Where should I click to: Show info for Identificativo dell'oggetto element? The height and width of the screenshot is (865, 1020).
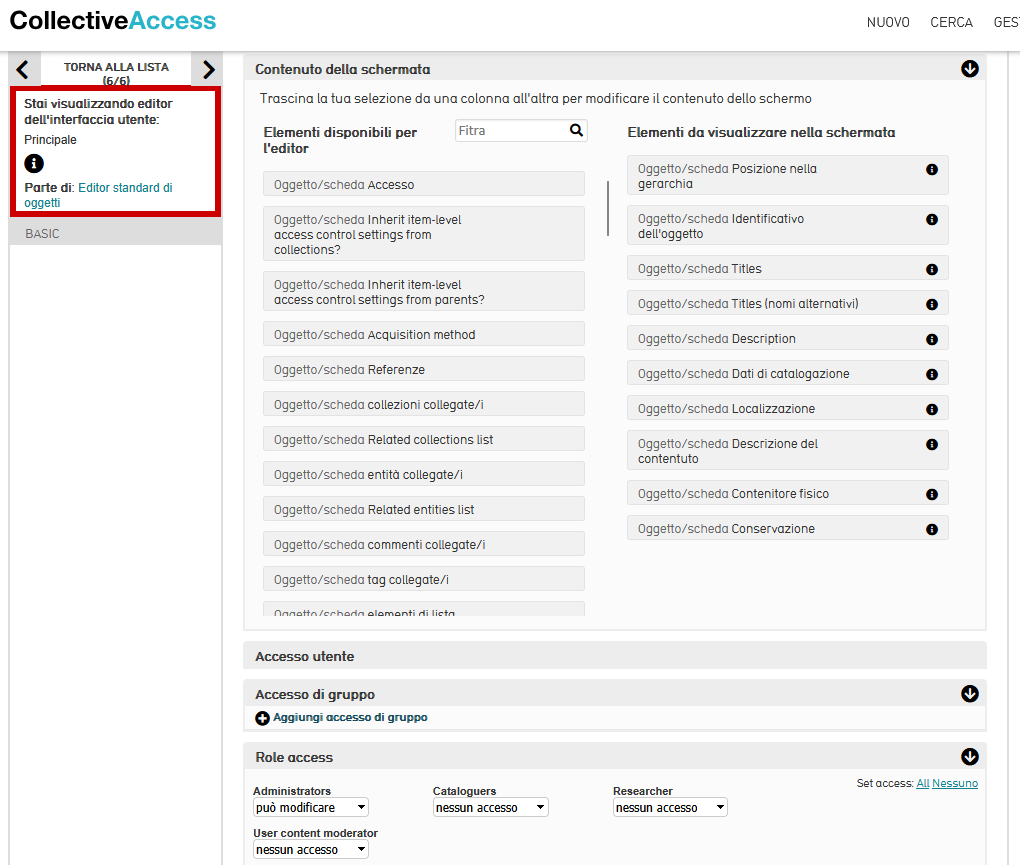932,219
